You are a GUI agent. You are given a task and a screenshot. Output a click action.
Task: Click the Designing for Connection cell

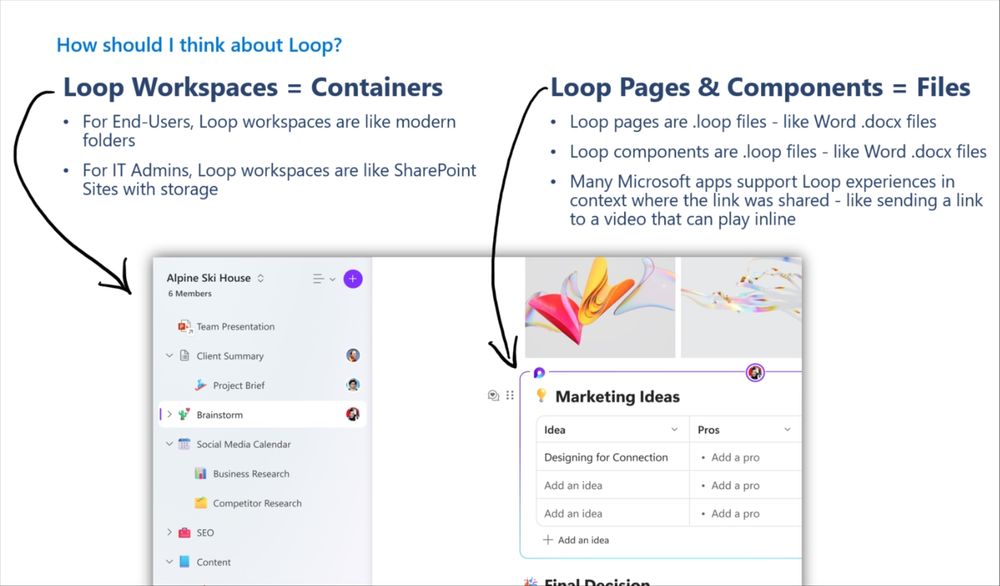coord(613,457)
